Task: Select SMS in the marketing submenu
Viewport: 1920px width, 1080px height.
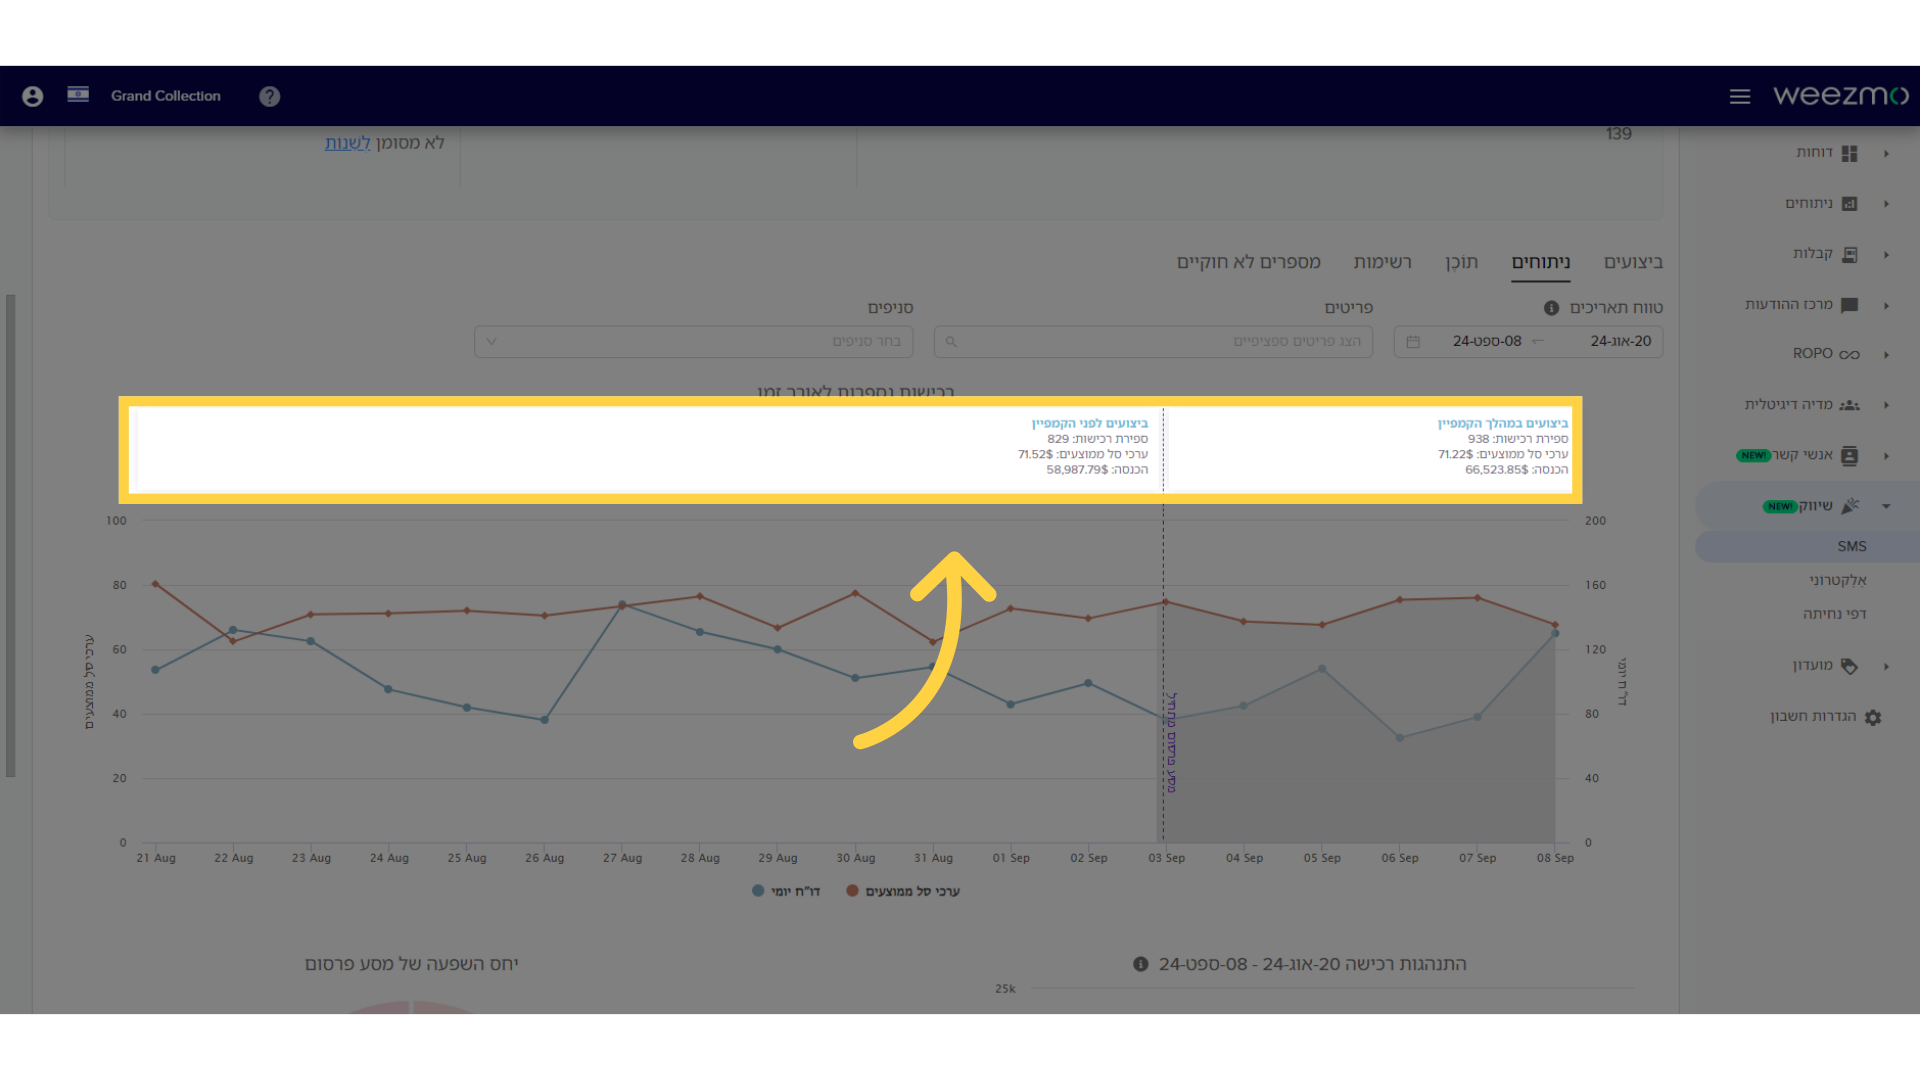Action: click(x=1852, y=546)
